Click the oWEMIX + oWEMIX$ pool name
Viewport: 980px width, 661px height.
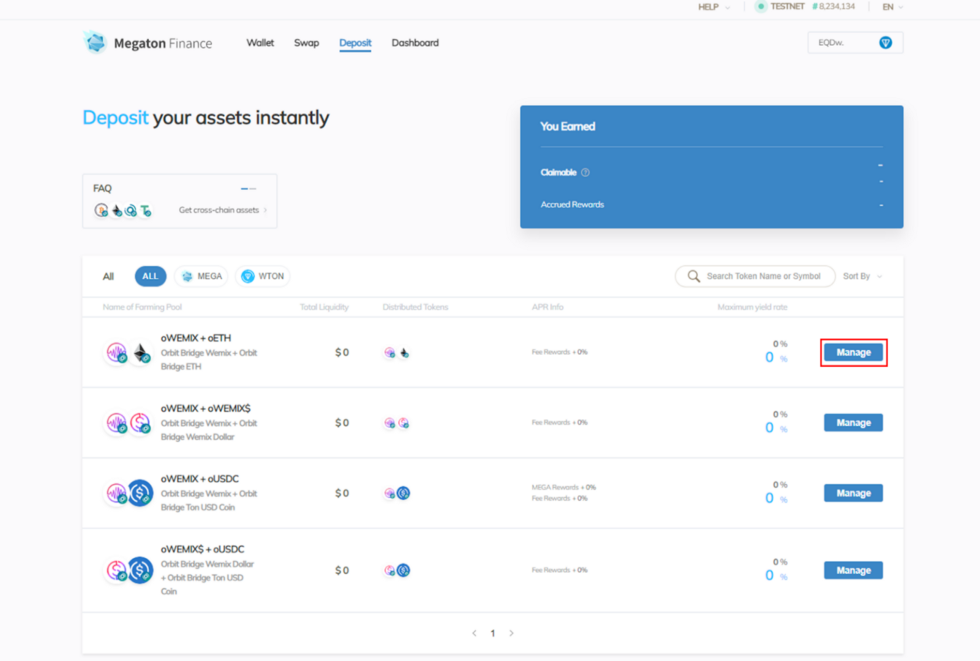206,409
